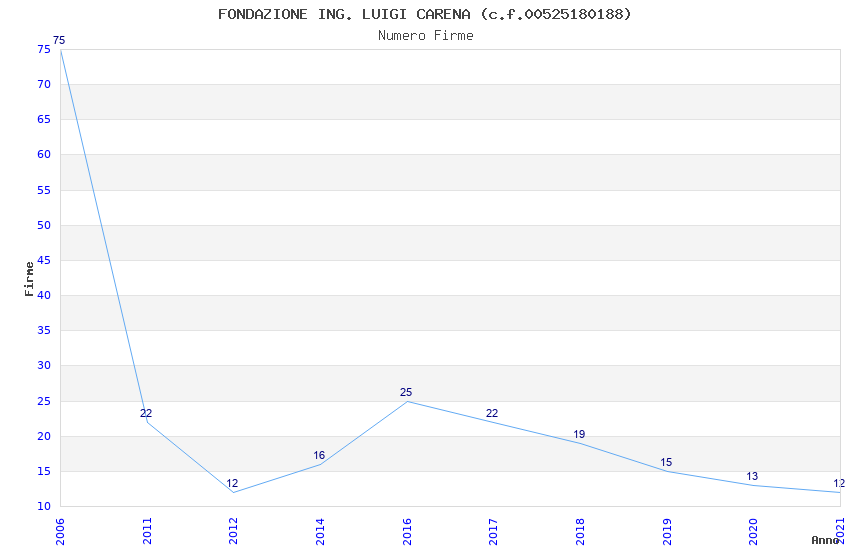
Task: Click x-axis year 2011
Action: coord(147,532)
